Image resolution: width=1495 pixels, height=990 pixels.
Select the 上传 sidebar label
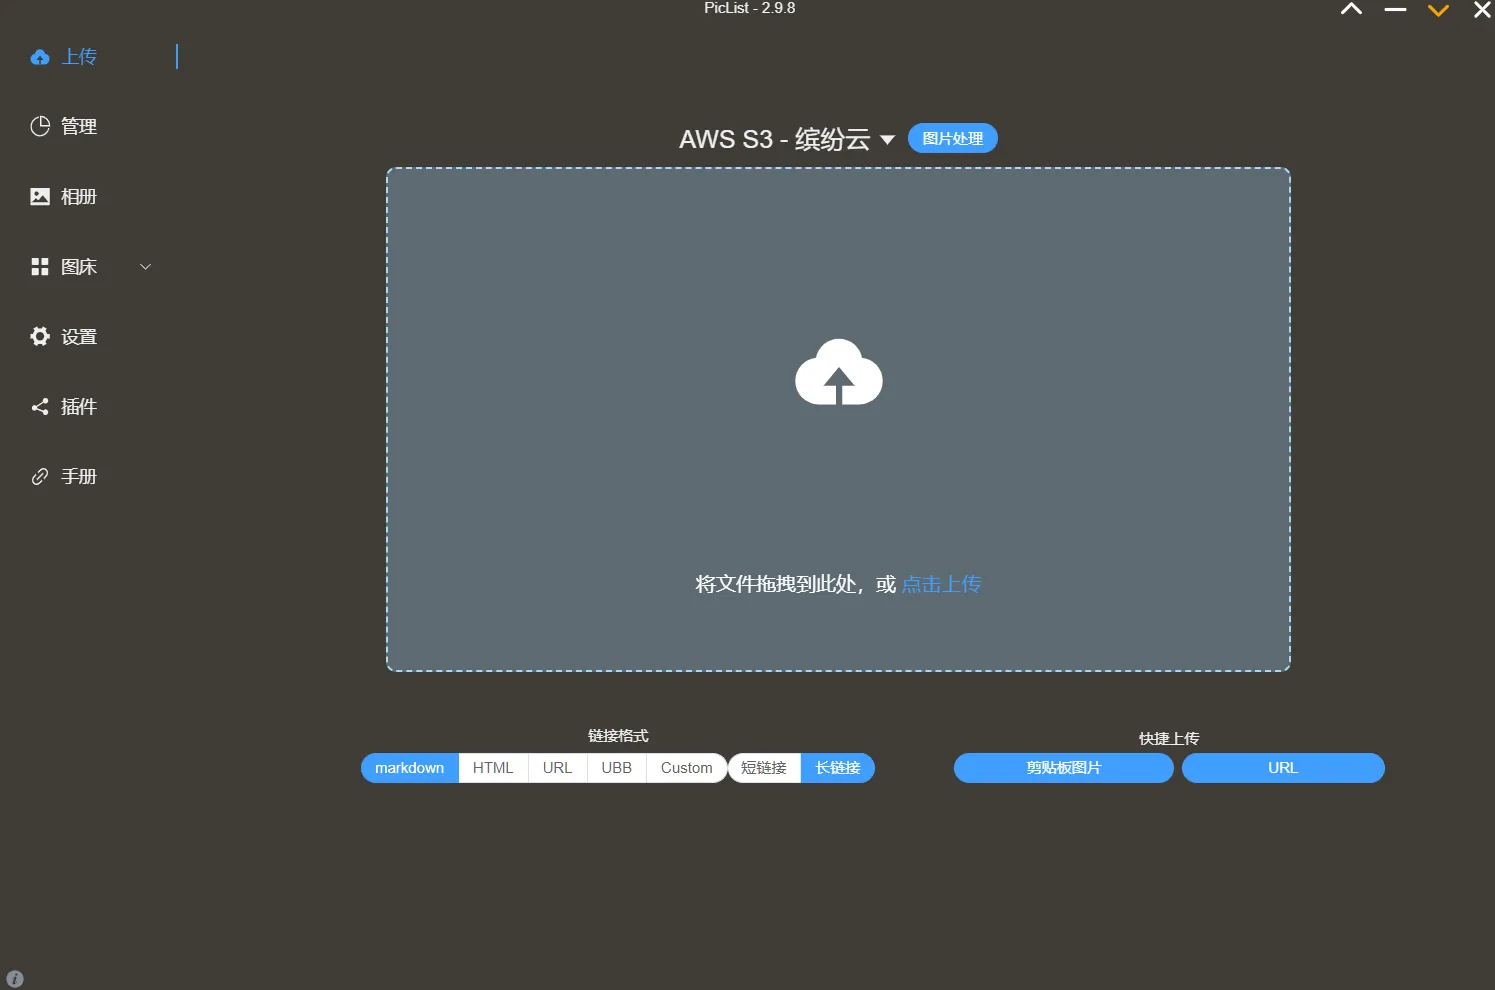point(79,57)
